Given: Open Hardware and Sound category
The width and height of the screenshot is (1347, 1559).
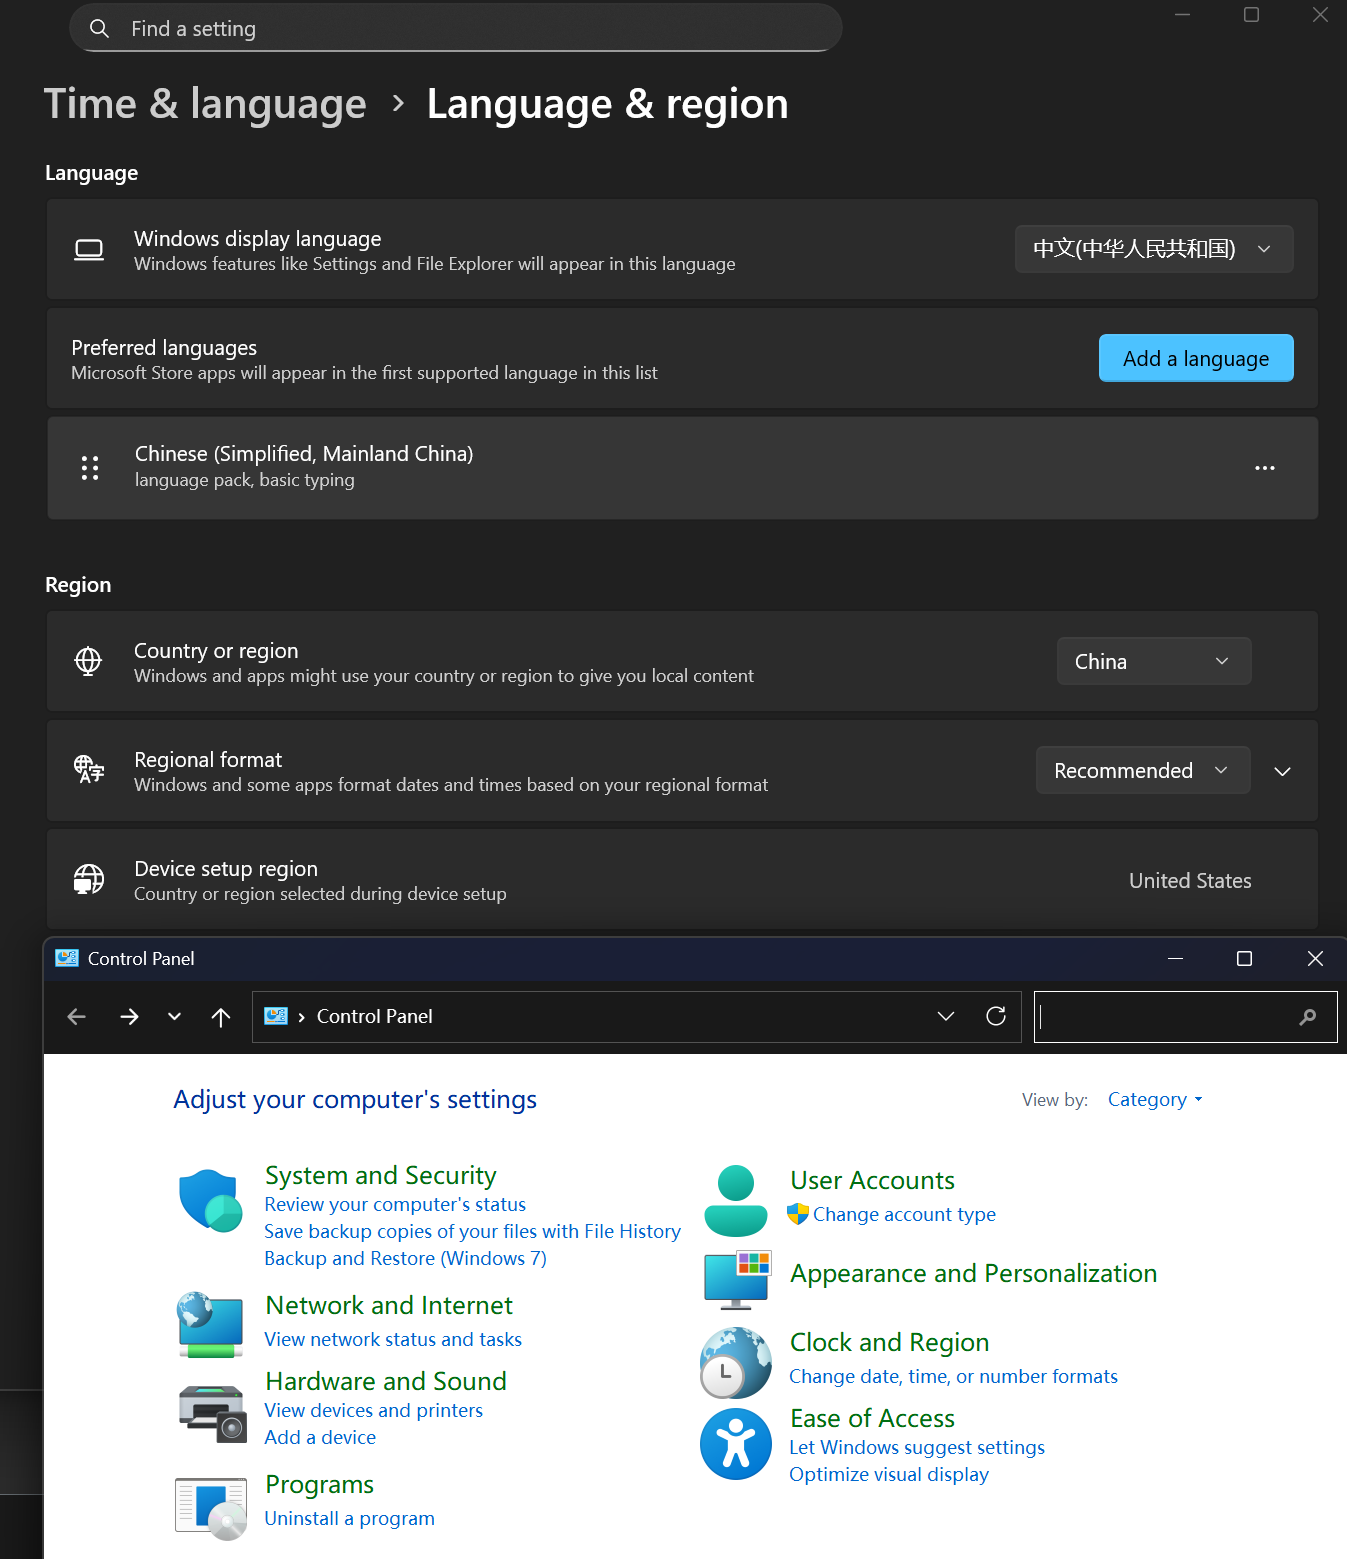Looking at the screenshot, I should point(386,1381).
